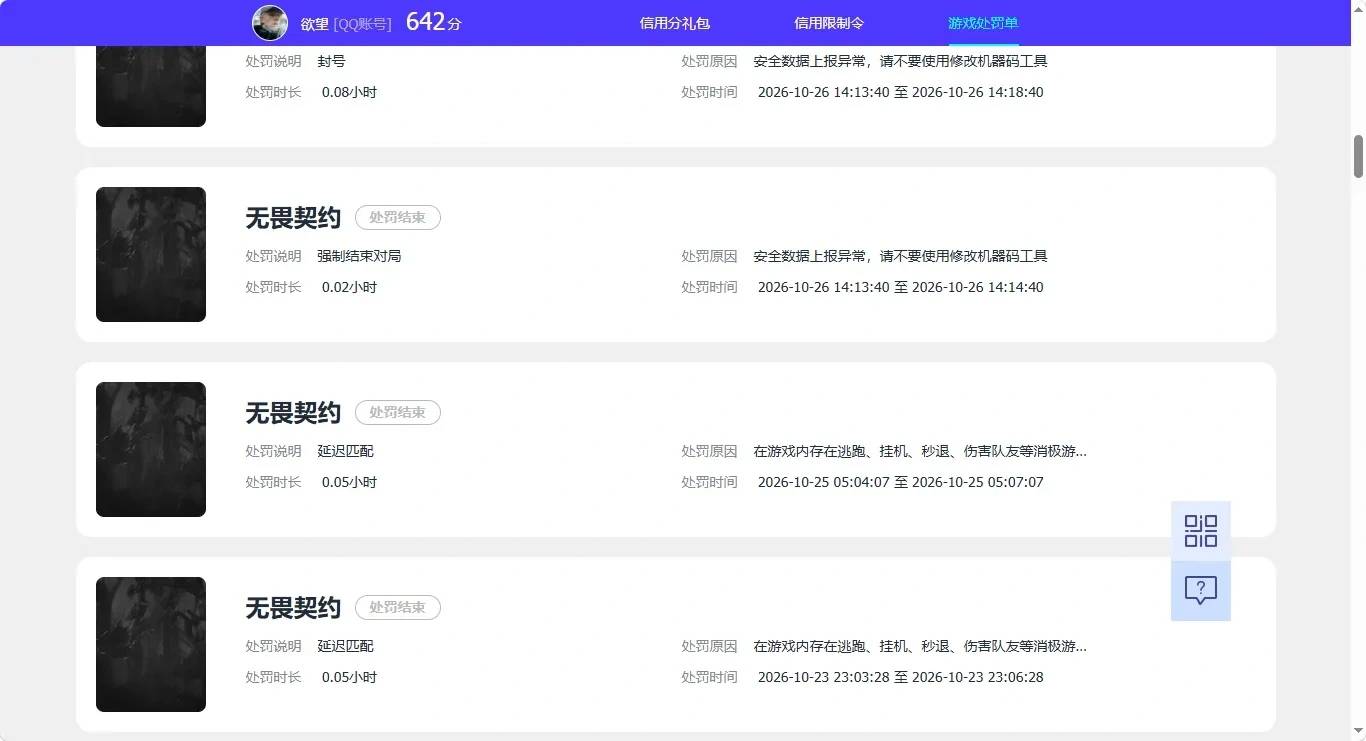Click time range 23:03:28 至 23:06:28
The image size is (1366, 741).
coord(900,677)
